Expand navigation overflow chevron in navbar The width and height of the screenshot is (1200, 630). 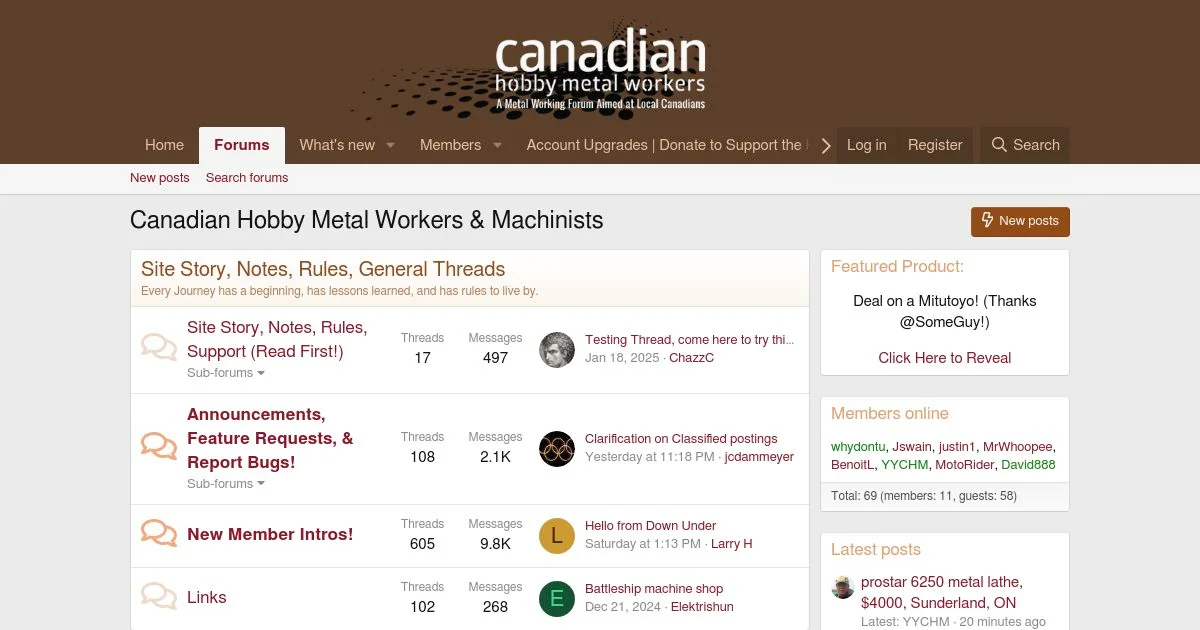(x=826, y=146)
